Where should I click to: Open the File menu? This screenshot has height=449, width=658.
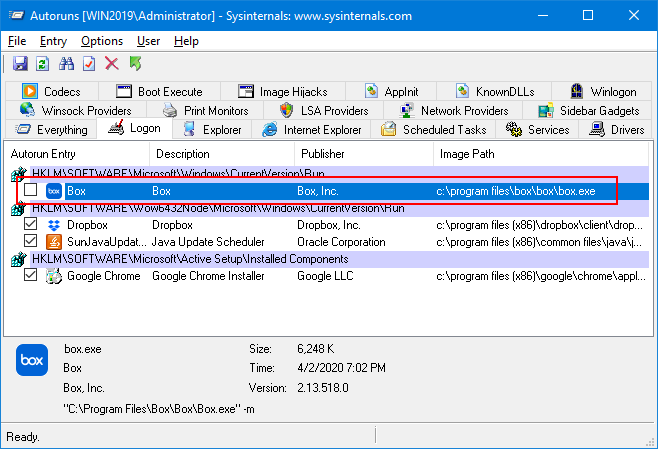(x=17, y=41)
